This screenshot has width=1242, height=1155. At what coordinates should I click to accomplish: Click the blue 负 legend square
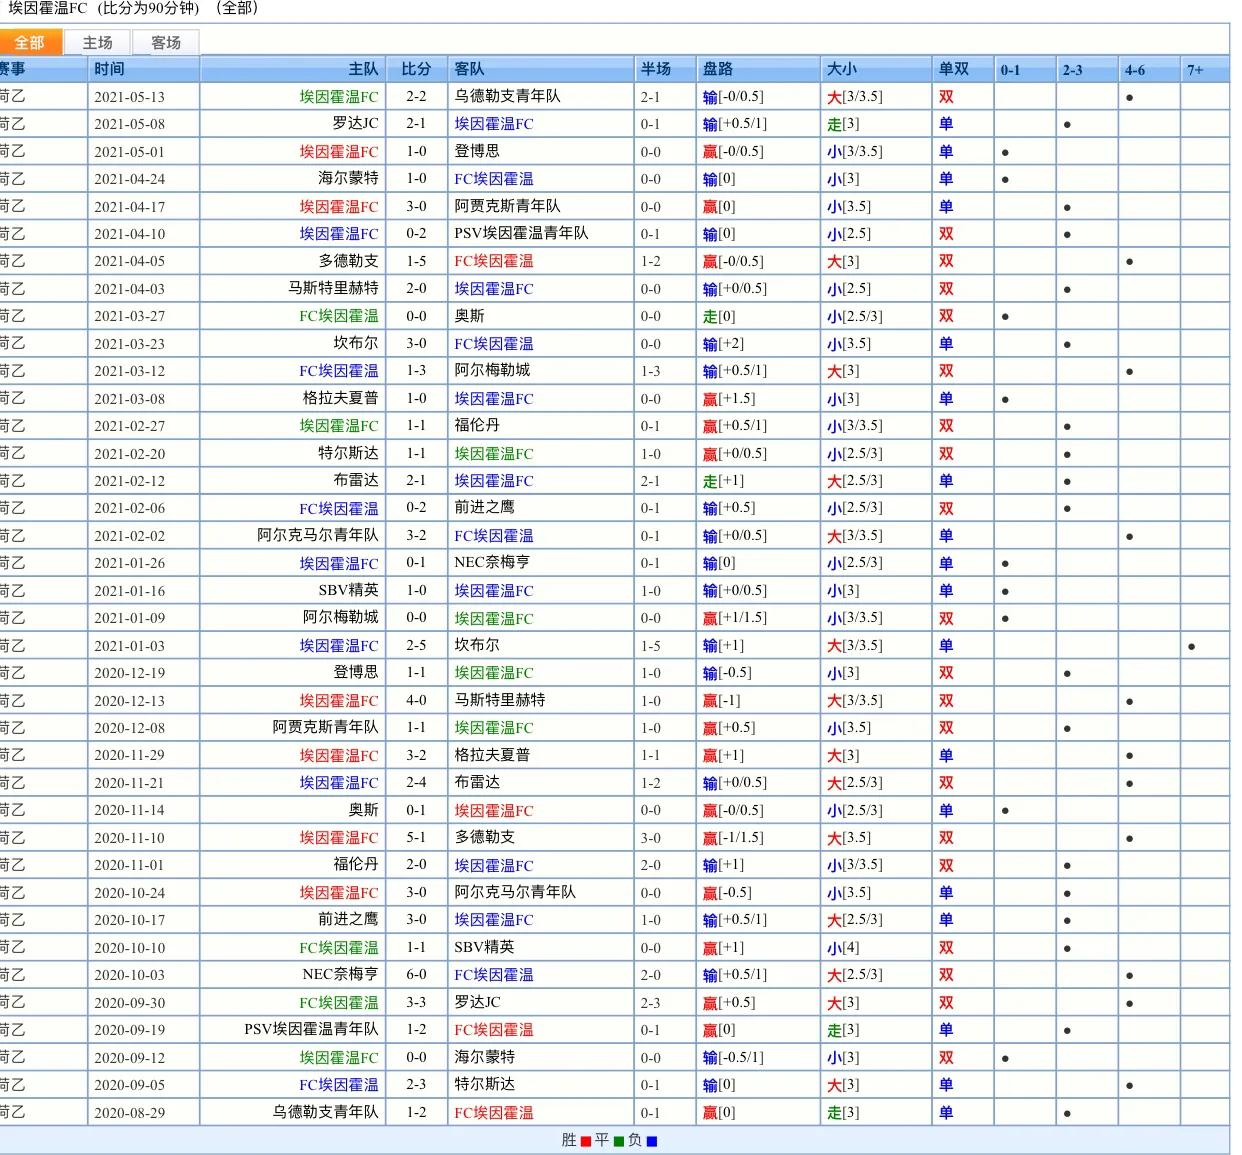click(x=652, y=1141)
